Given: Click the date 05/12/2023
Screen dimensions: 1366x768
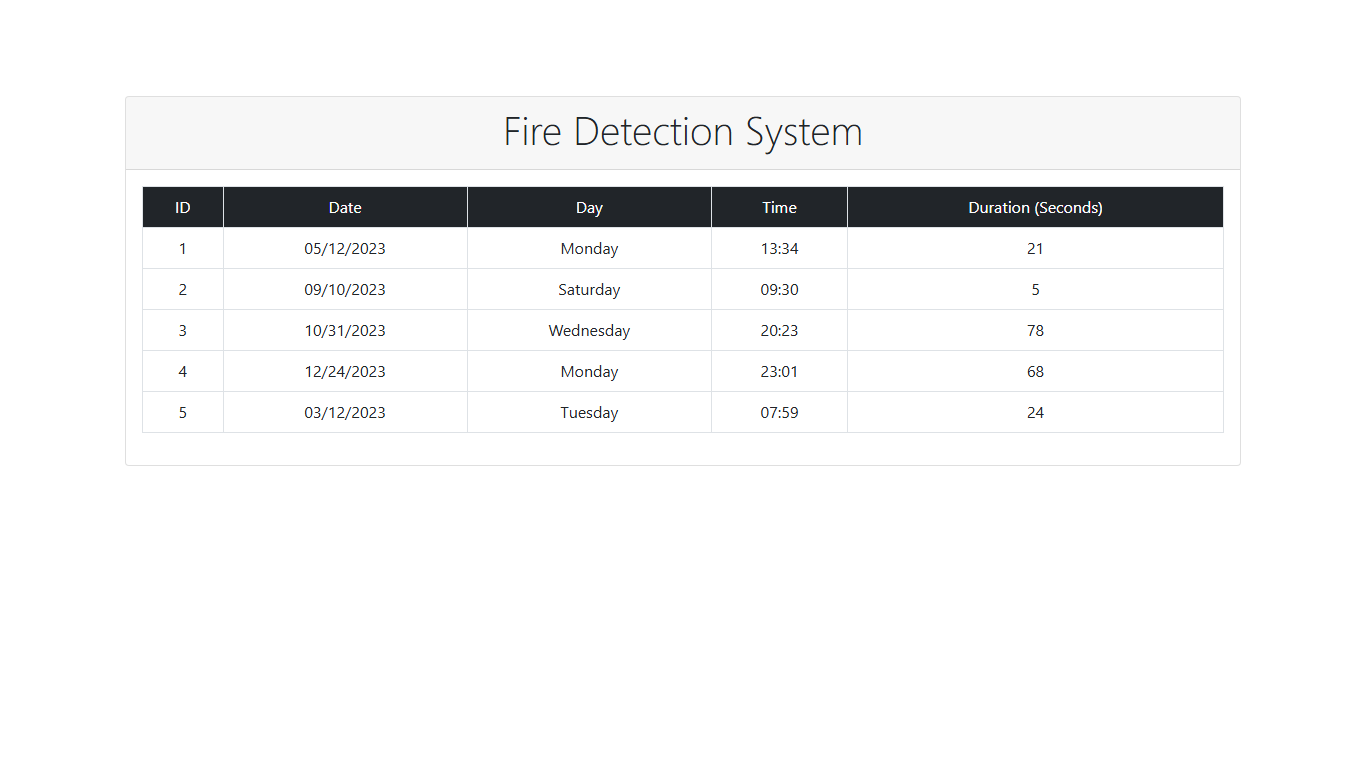Looking at the screenshot, I should pos(345,248).
